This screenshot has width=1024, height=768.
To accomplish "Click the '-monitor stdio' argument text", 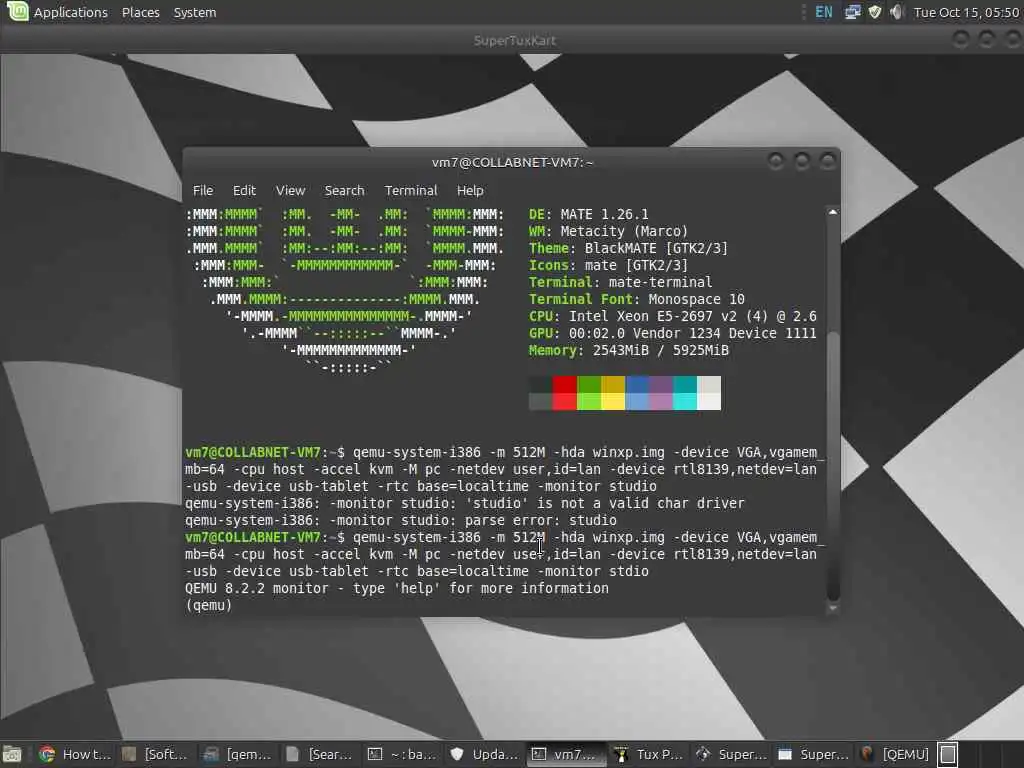I will pyautogui.click(x=593, y=571).
